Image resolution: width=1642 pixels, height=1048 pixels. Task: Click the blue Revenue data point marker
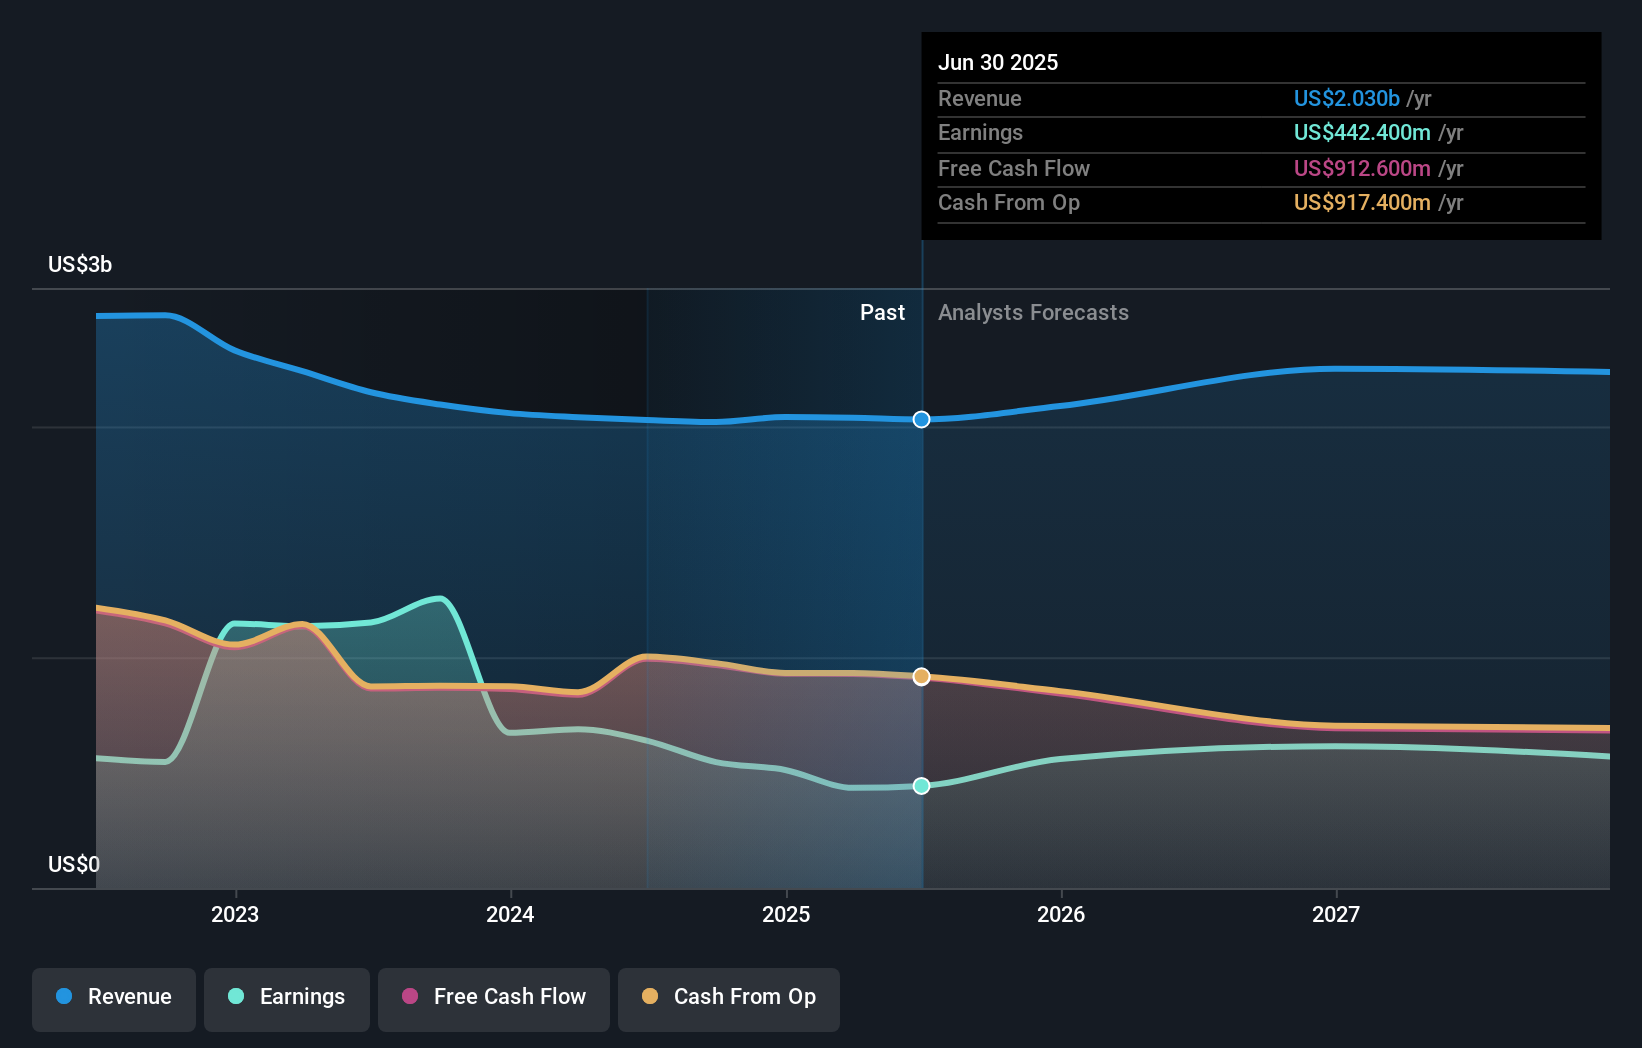point(921,419)
